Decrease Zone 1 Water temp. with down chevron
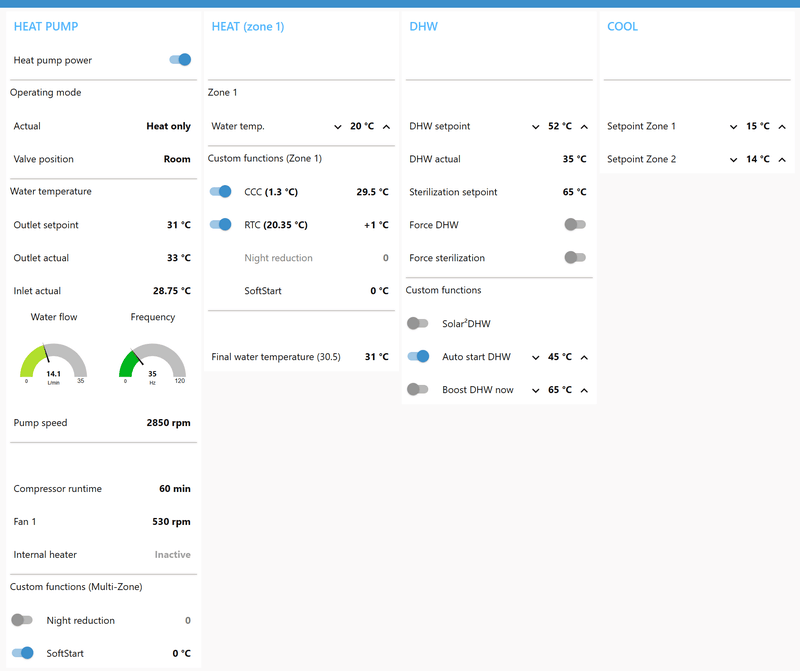The height and width of the screenshot is (671, 800). 338,127
